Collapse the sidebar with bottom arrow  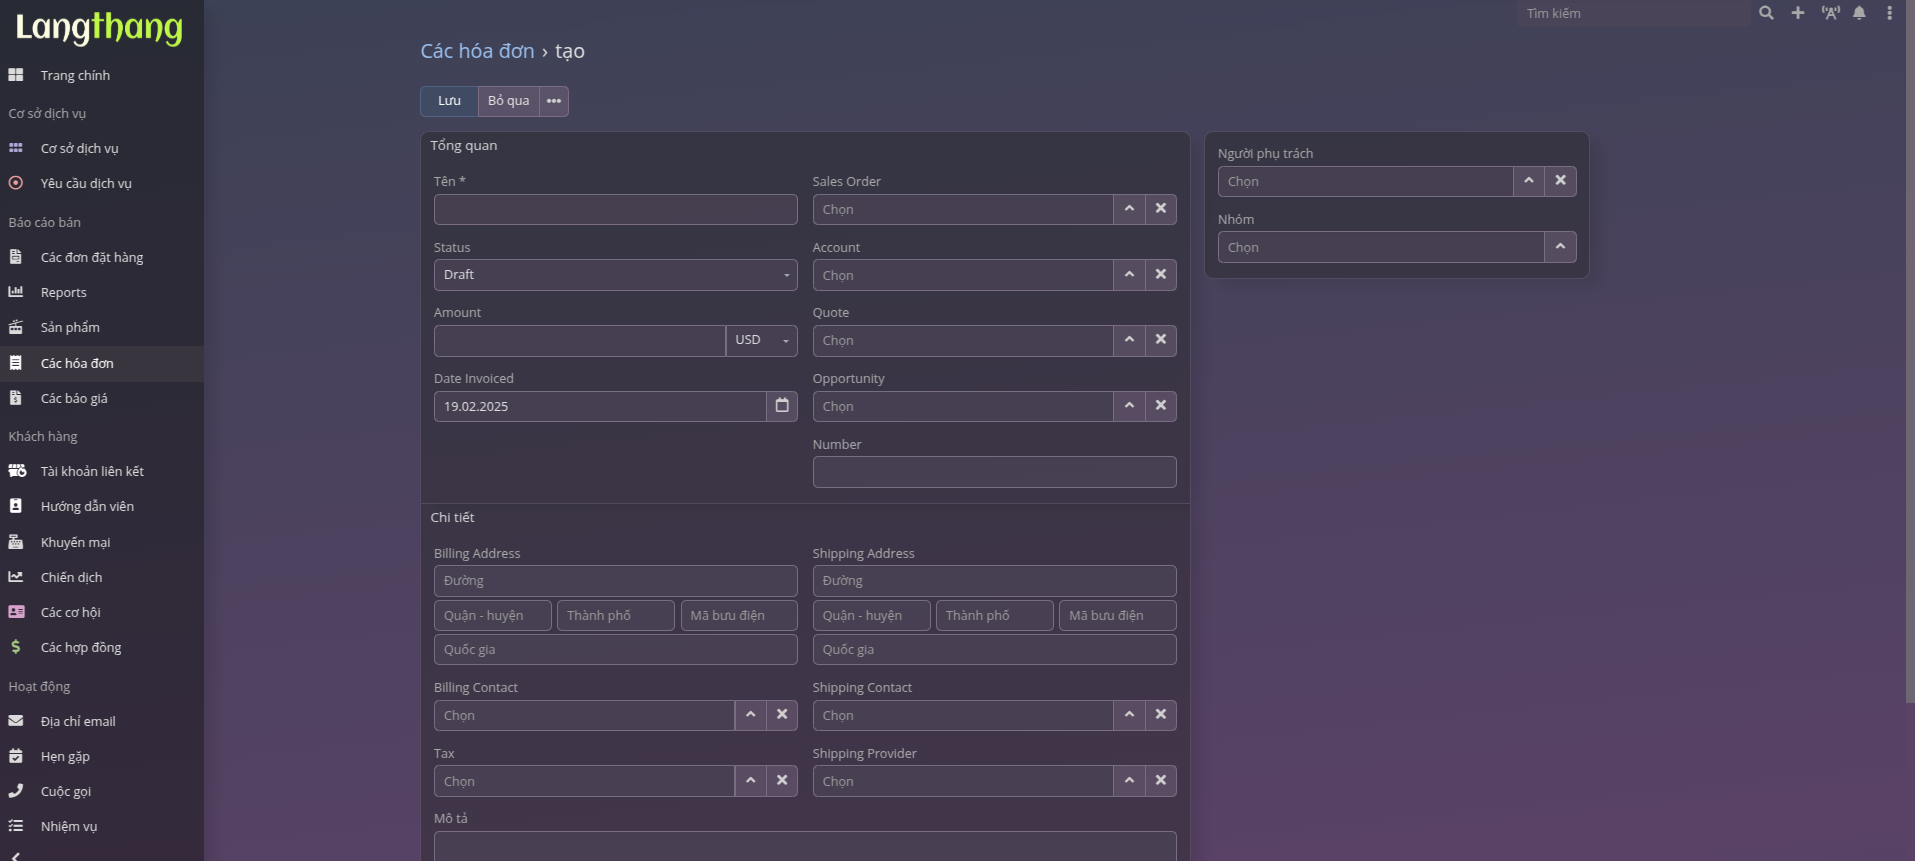click(x=16, y=855)
